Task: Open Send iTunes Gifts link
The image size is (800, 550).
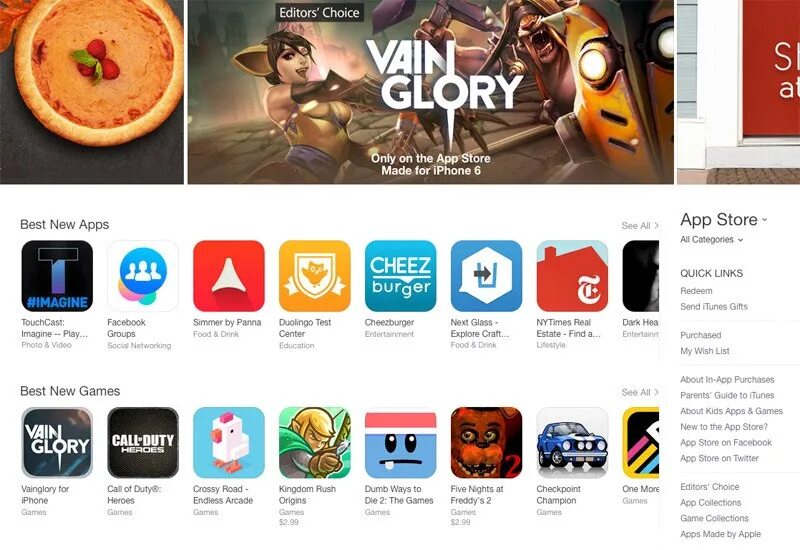Action: coord(714,307)
